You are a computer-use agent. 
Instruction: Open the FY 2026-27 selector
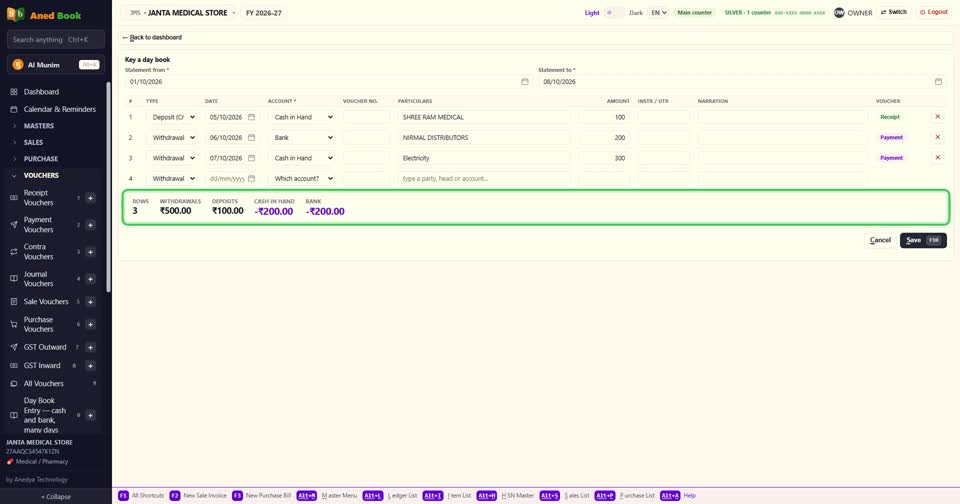[264, 12]
